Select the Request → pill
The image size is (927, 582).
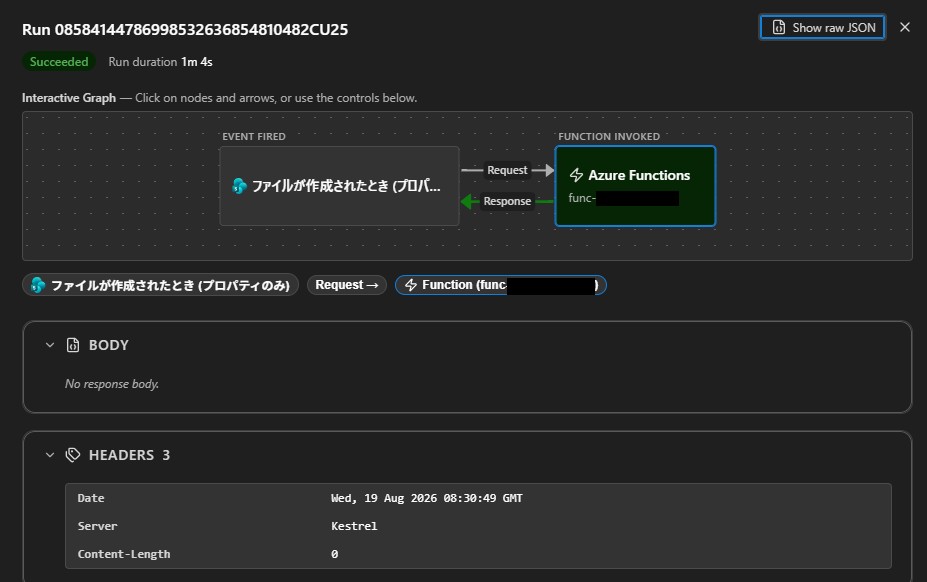pos(346,285)
